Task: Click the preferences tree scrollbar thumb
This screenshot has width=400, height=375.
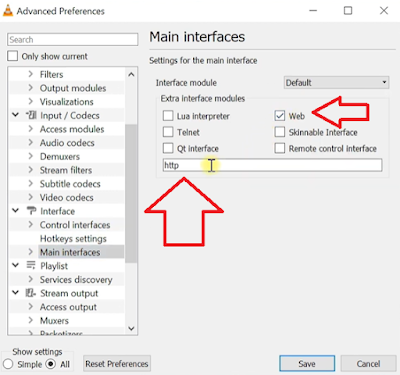Action: pyautogui.click(x=131, y=193)
